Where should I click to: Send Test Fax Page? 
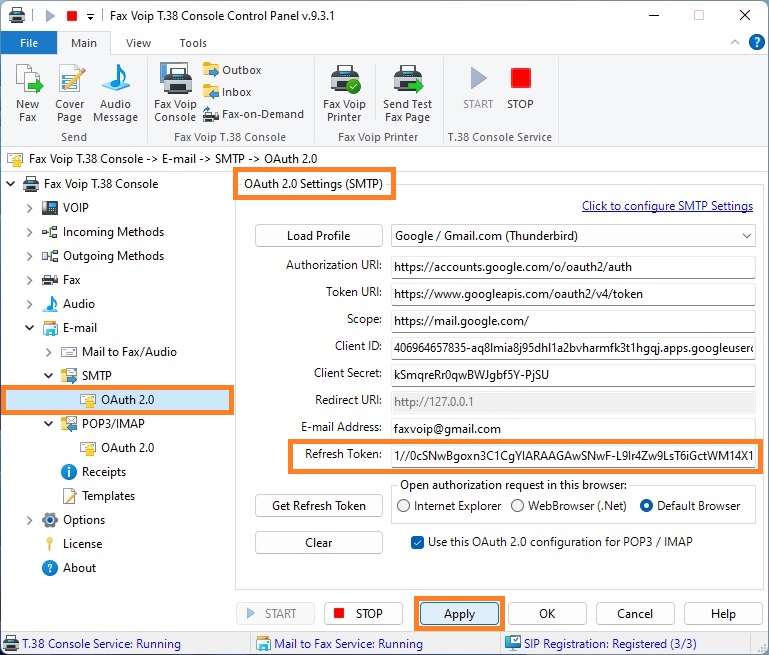click(407, 93)
